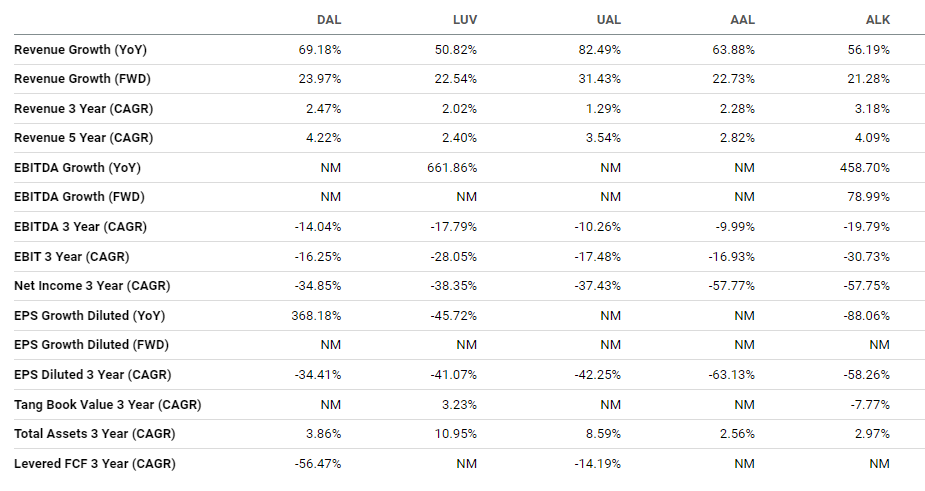Viewport: 925px width, 491px height.
Task: Select the LUV ticker header
Action: pyautogui.click(x=465, y=19)
